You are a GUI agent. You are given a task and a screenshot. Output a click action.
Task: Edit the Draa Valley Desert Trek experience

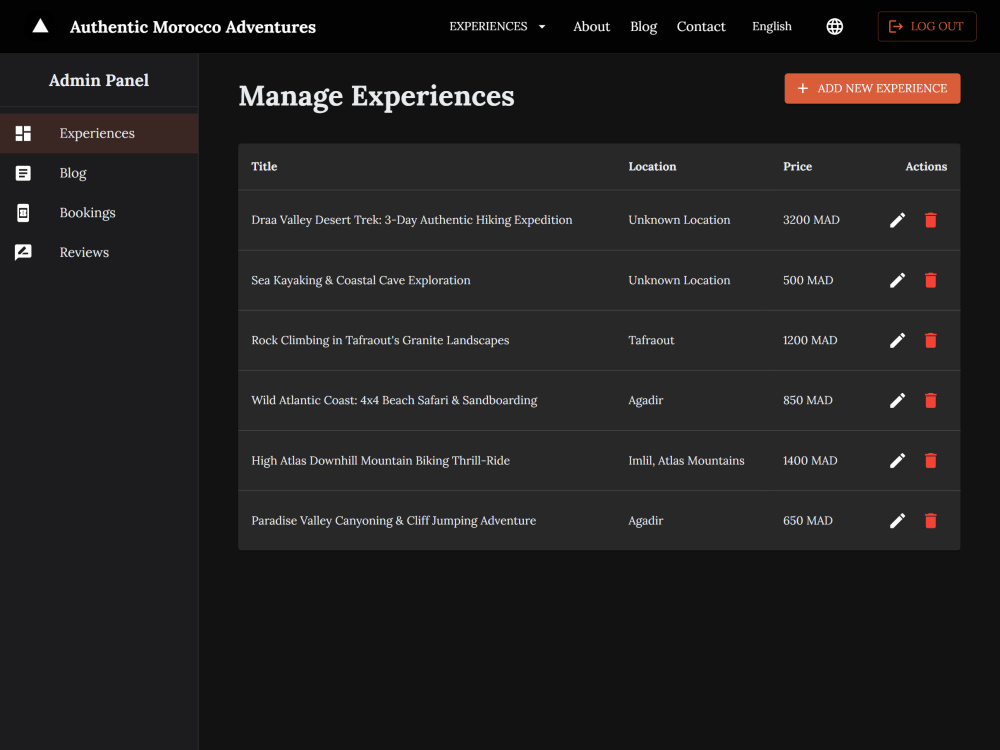tap(897, 220)
